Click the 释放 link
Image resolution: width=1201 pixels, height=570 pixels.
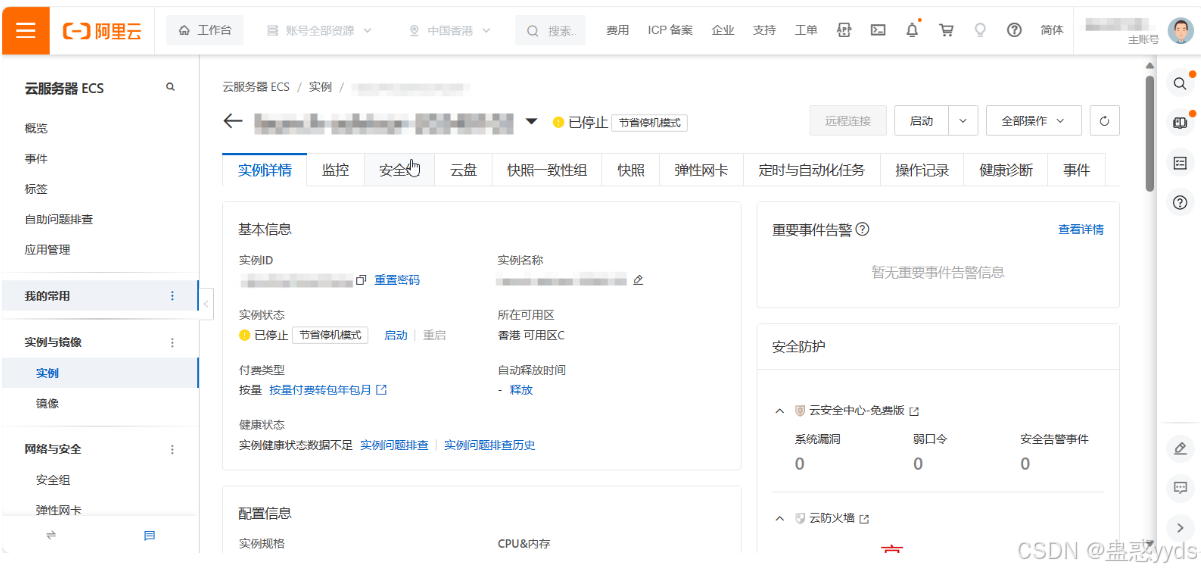(x=521, y=390)
